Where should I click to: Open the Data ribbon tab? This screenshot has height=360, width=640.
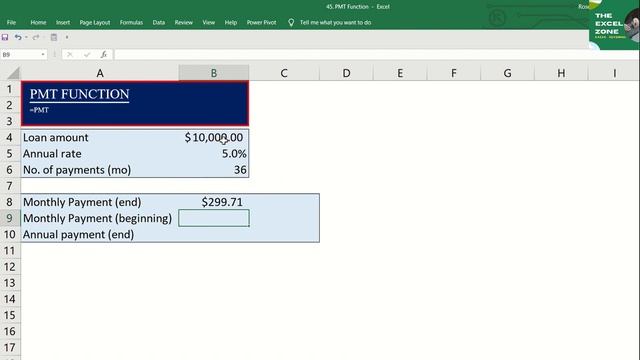coord(159,22)
